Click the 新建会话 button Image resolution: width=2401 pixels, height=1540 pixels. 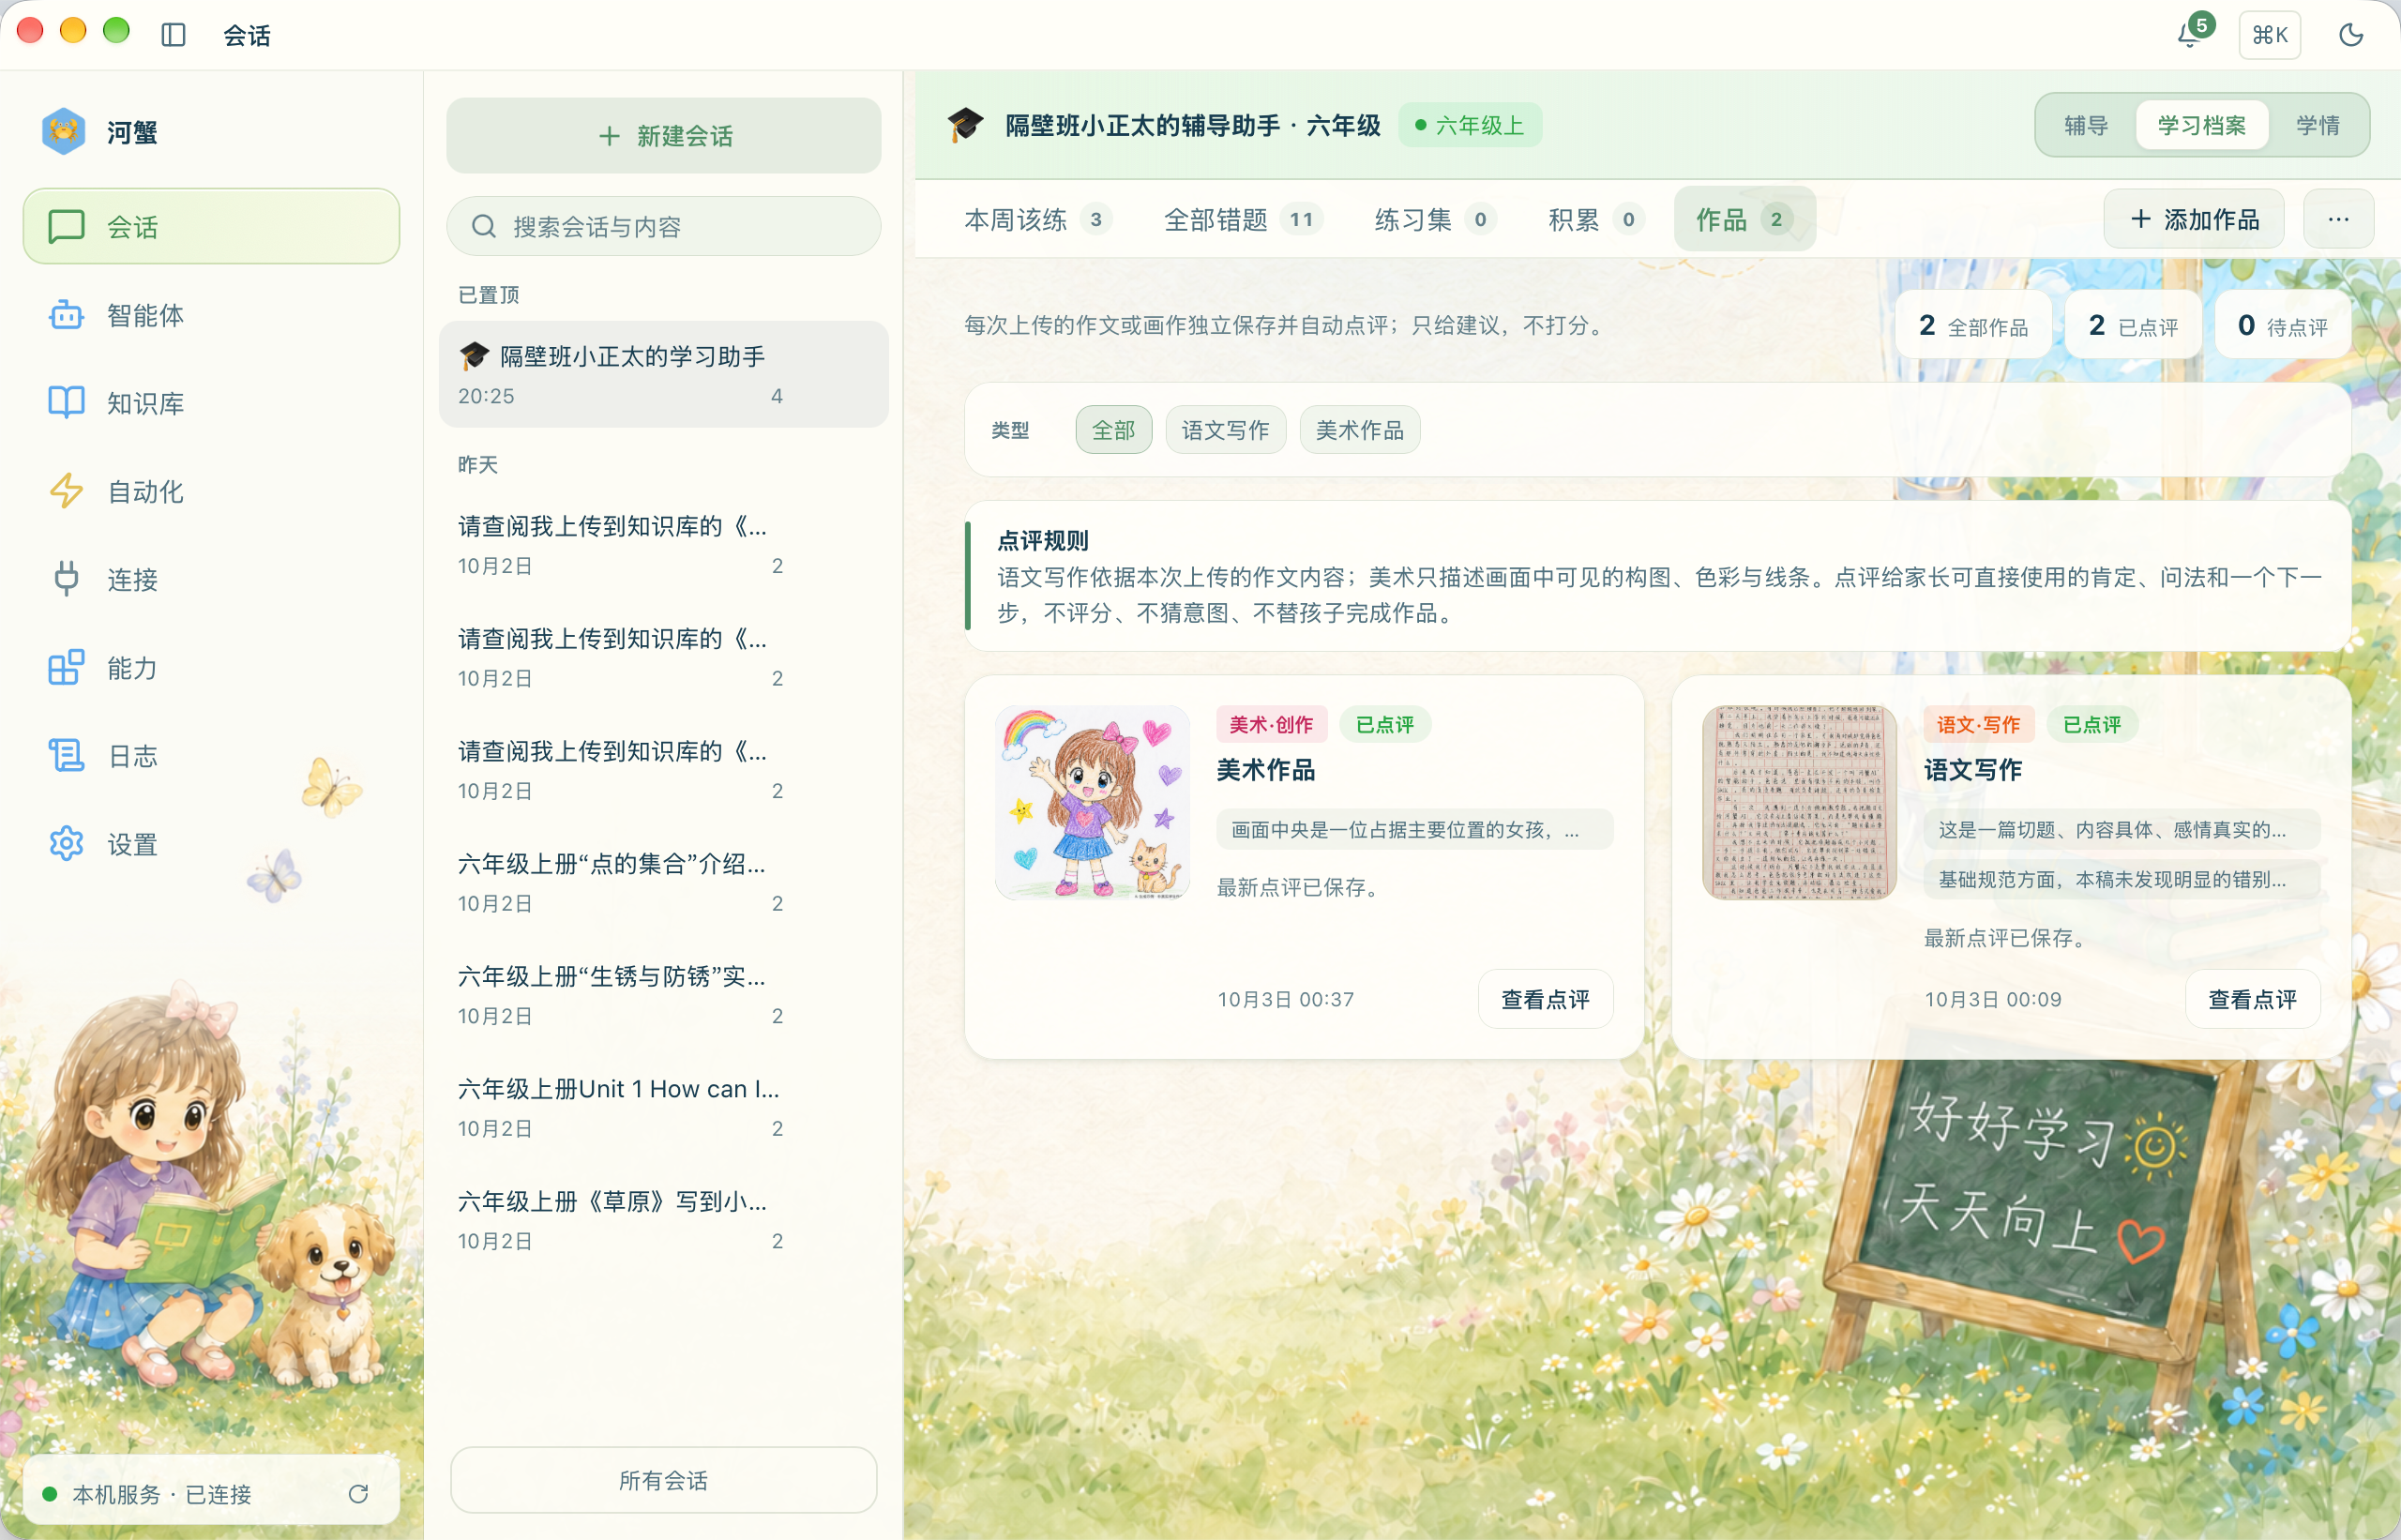(663, 136)
